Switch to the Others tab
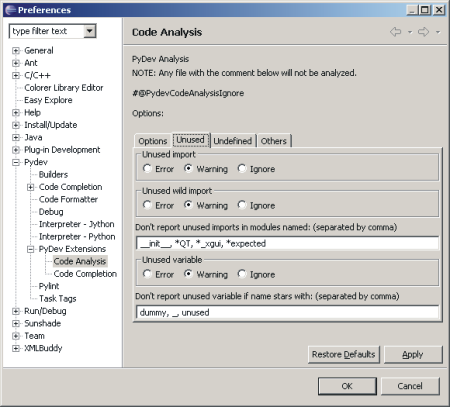The height and width of the screenshot is (407, 450). point(274,141)
